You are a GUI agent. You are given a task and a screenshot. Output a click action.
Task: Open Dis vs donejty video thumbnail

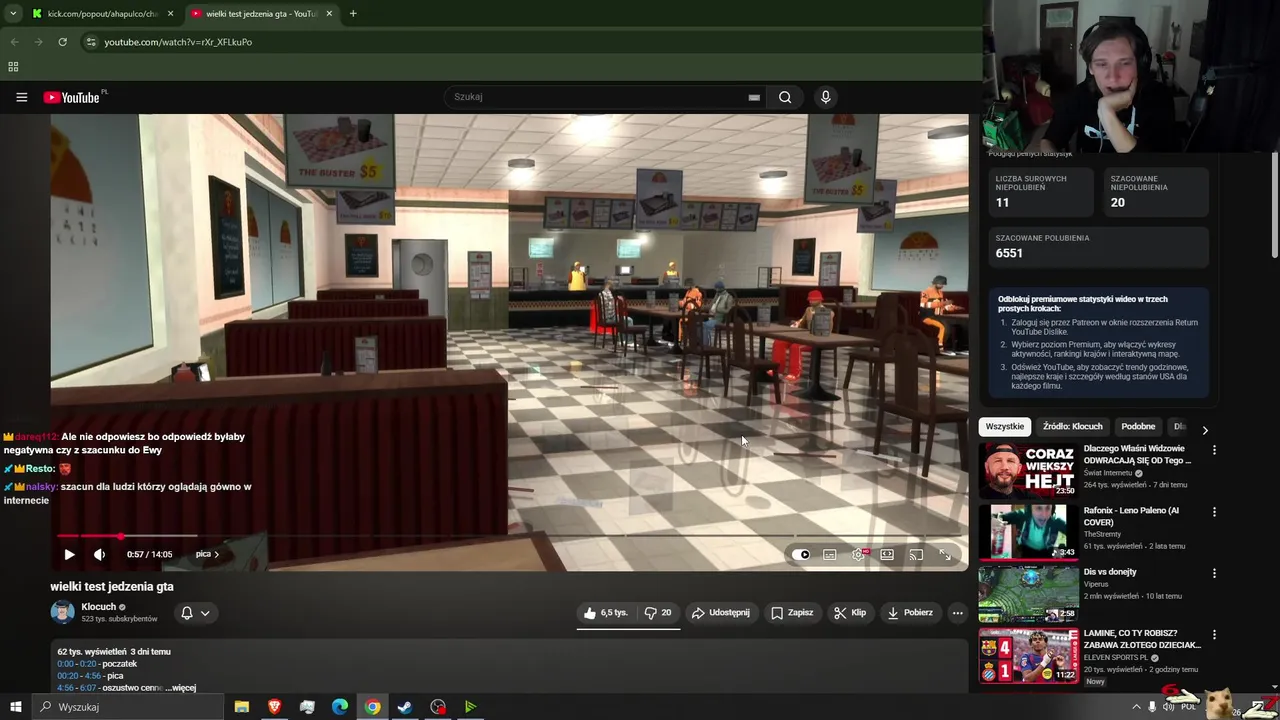pos(1028,593)
